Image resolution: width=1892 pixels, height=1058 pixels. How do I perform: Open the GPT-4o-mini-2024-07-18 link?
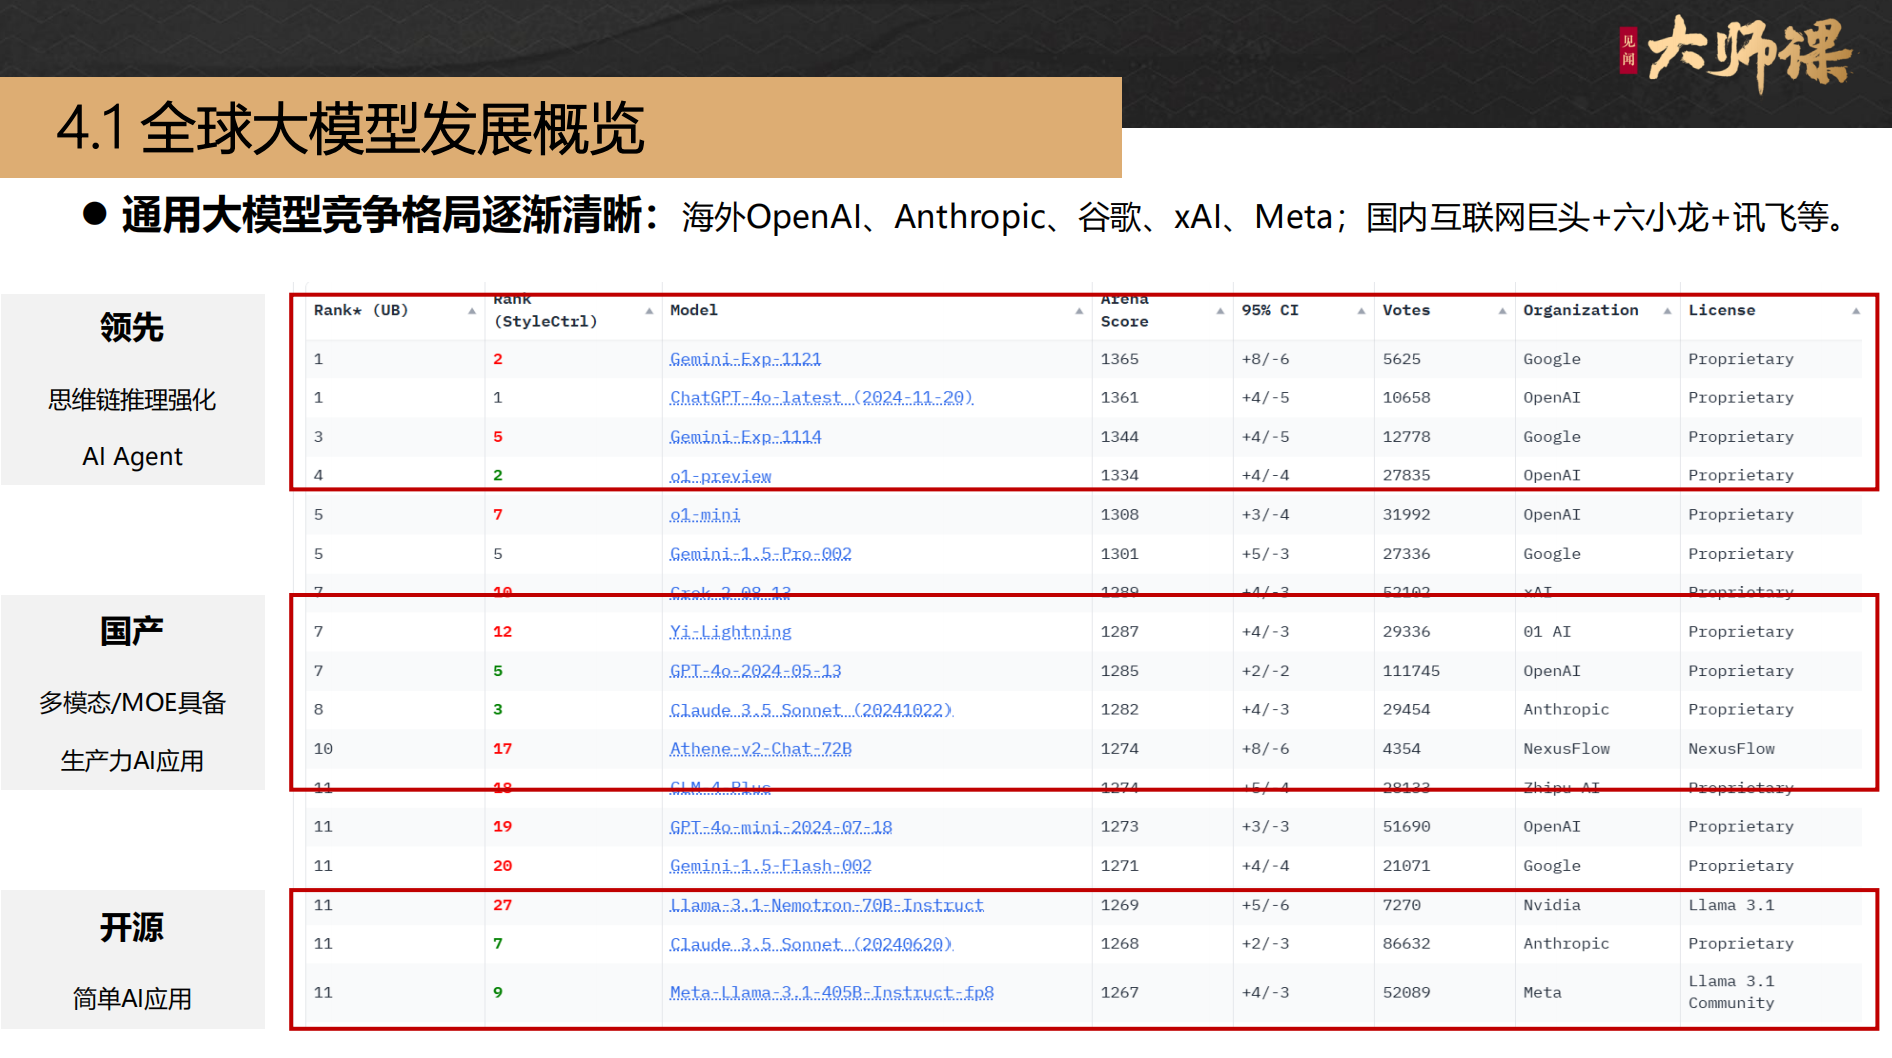coord(781,827)
